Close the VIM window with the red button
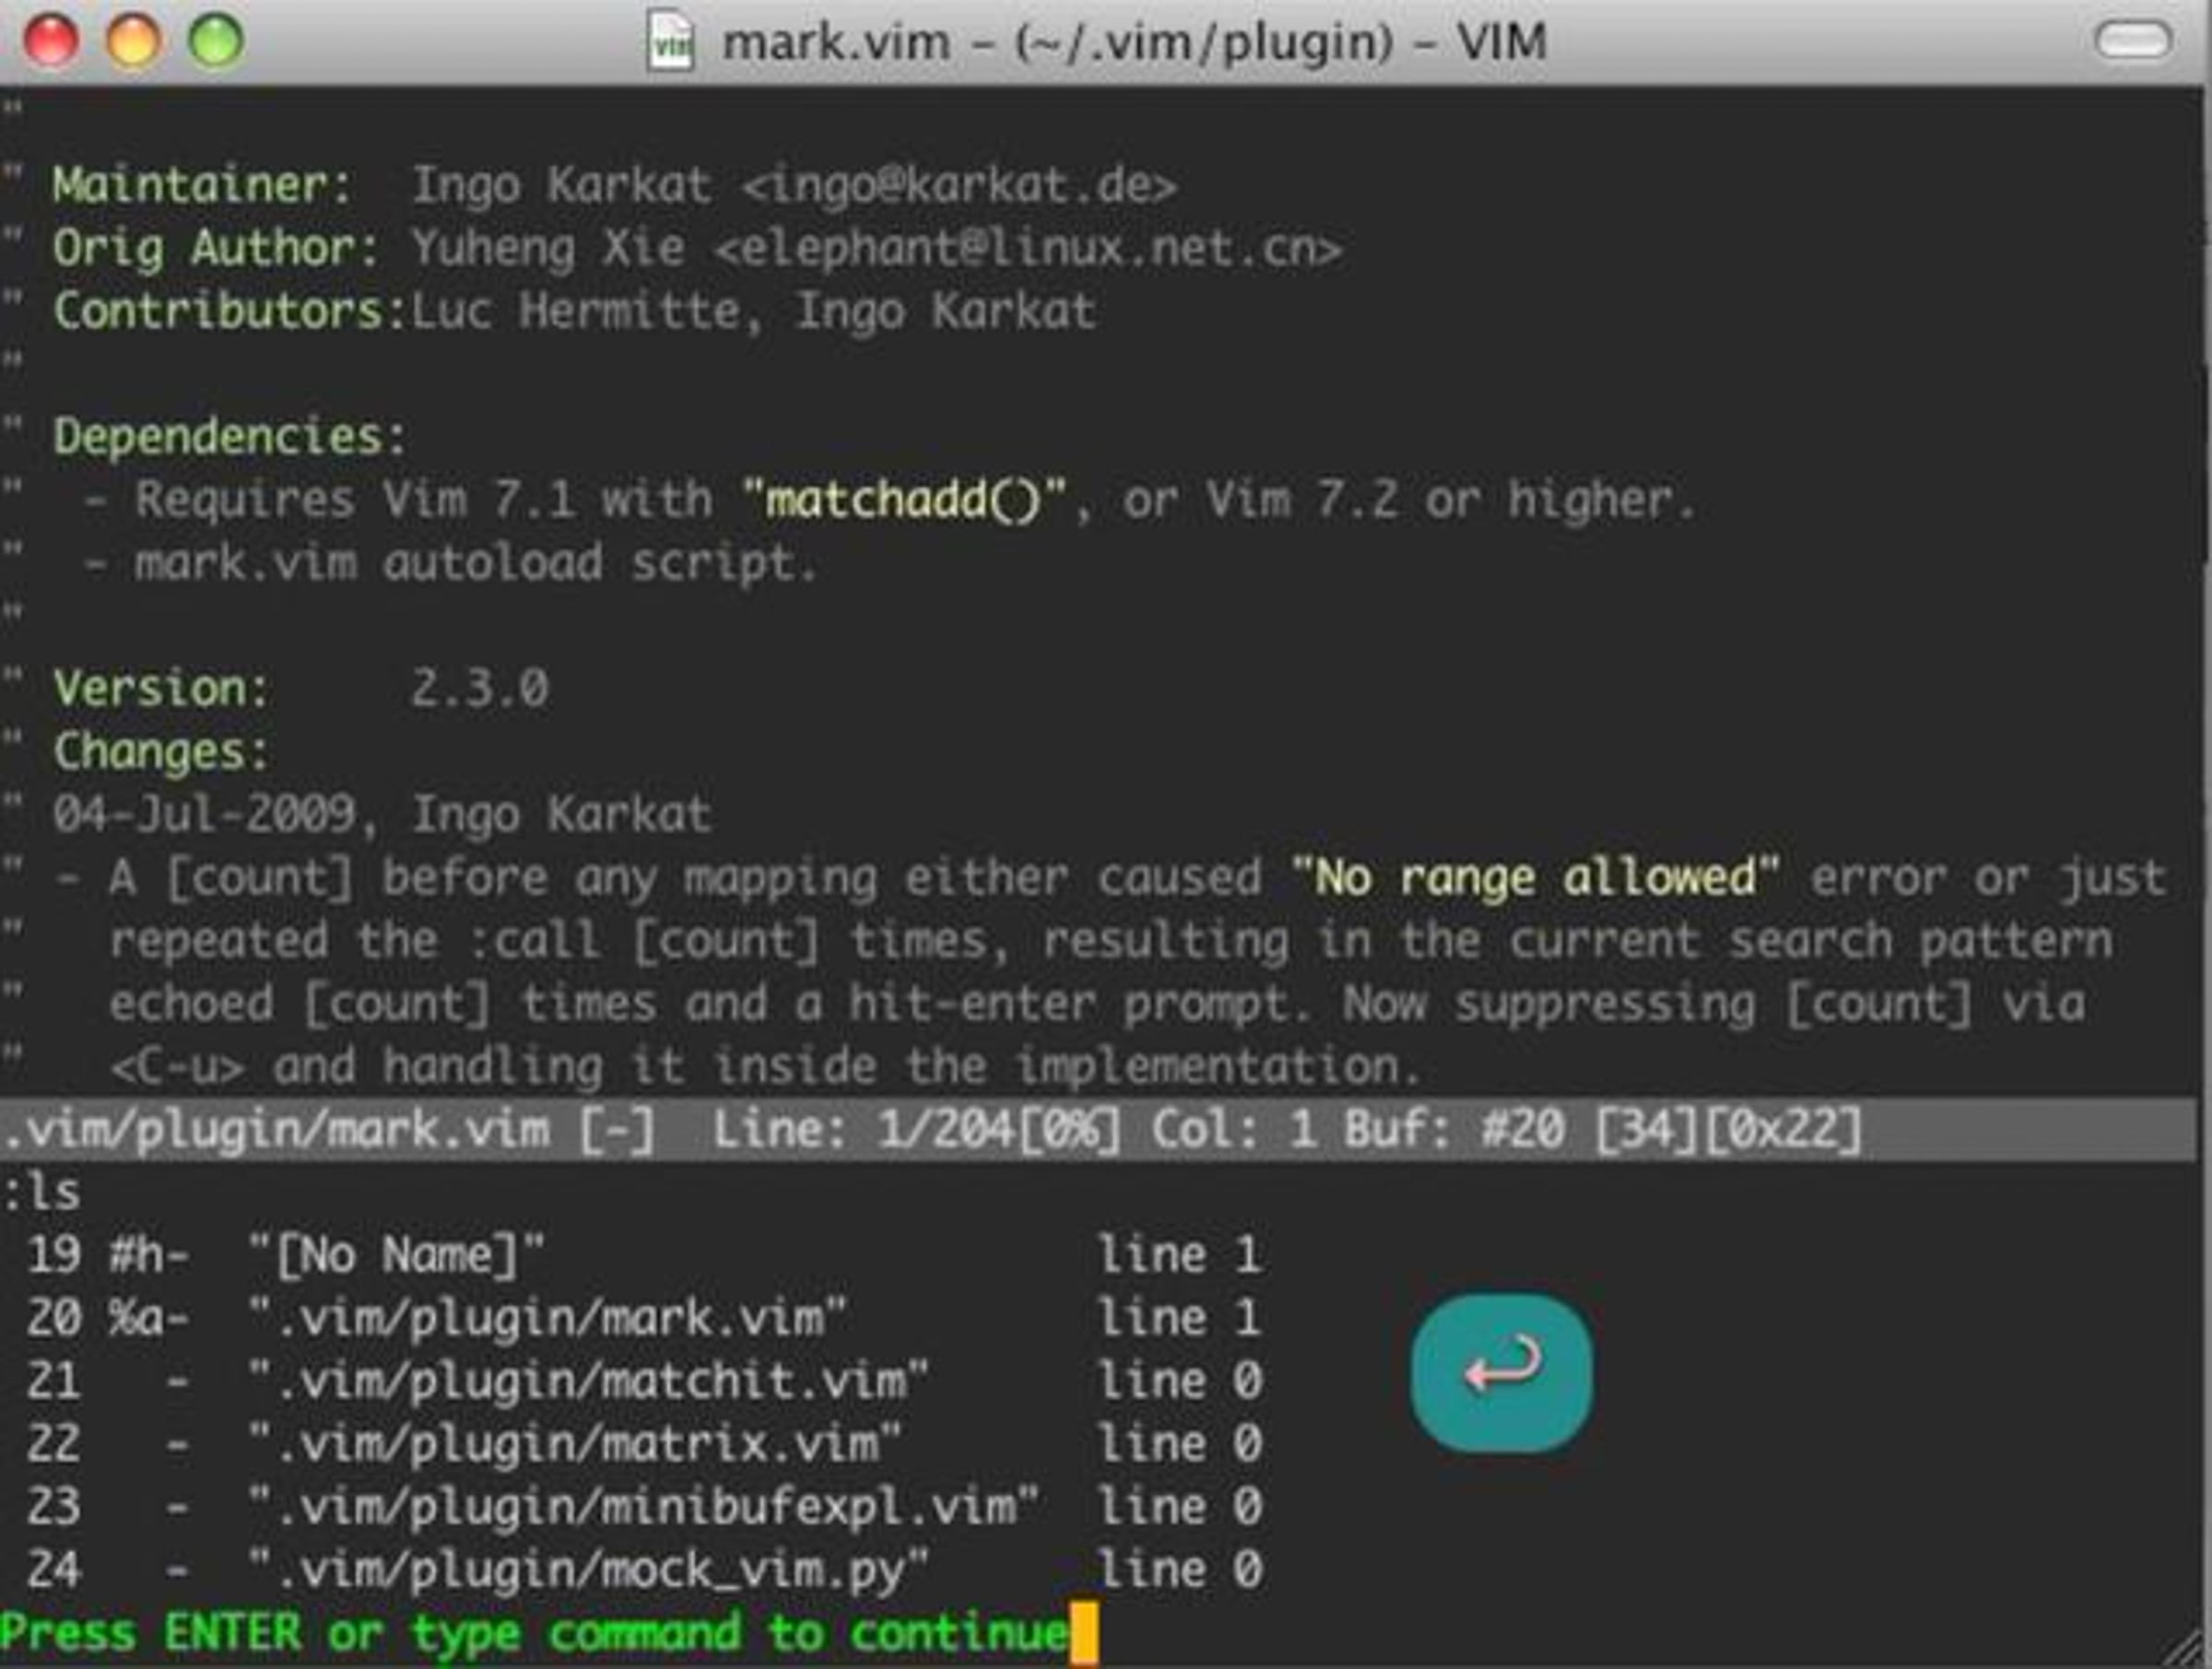The width and height of the screenshot is (2212, 1669). [51, 42]
